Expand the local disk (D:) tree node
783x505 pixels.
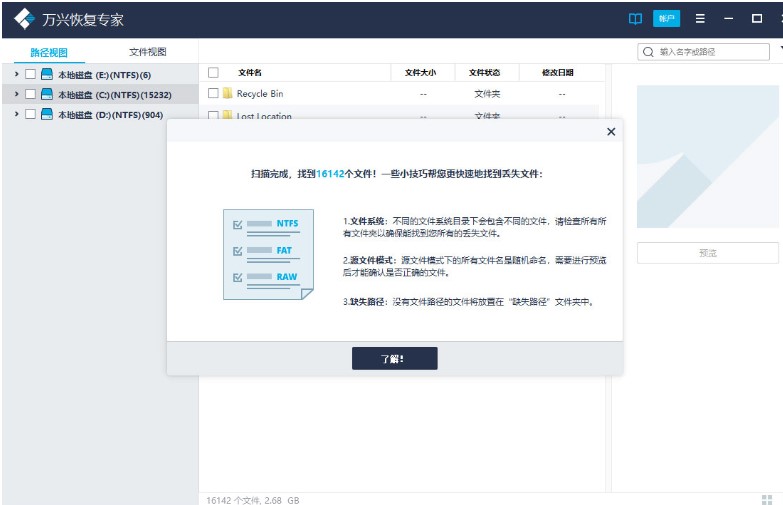[16, 115]
